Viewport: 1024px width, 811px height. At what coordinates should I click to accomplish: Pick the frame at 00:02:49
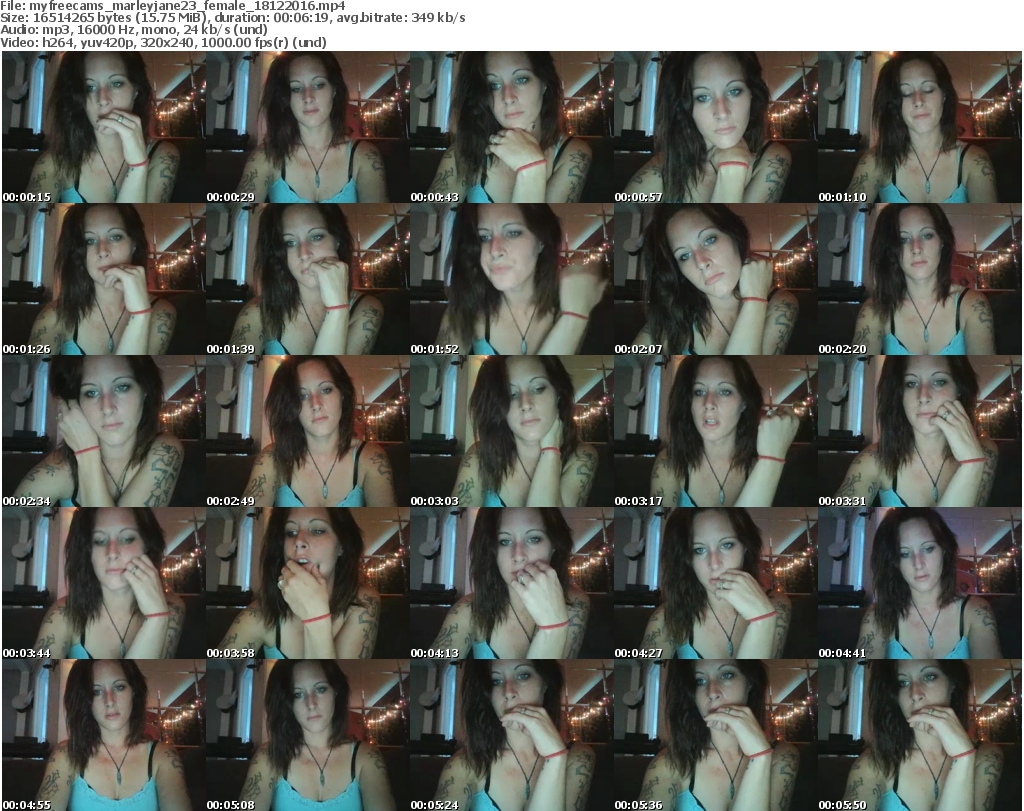308,431
